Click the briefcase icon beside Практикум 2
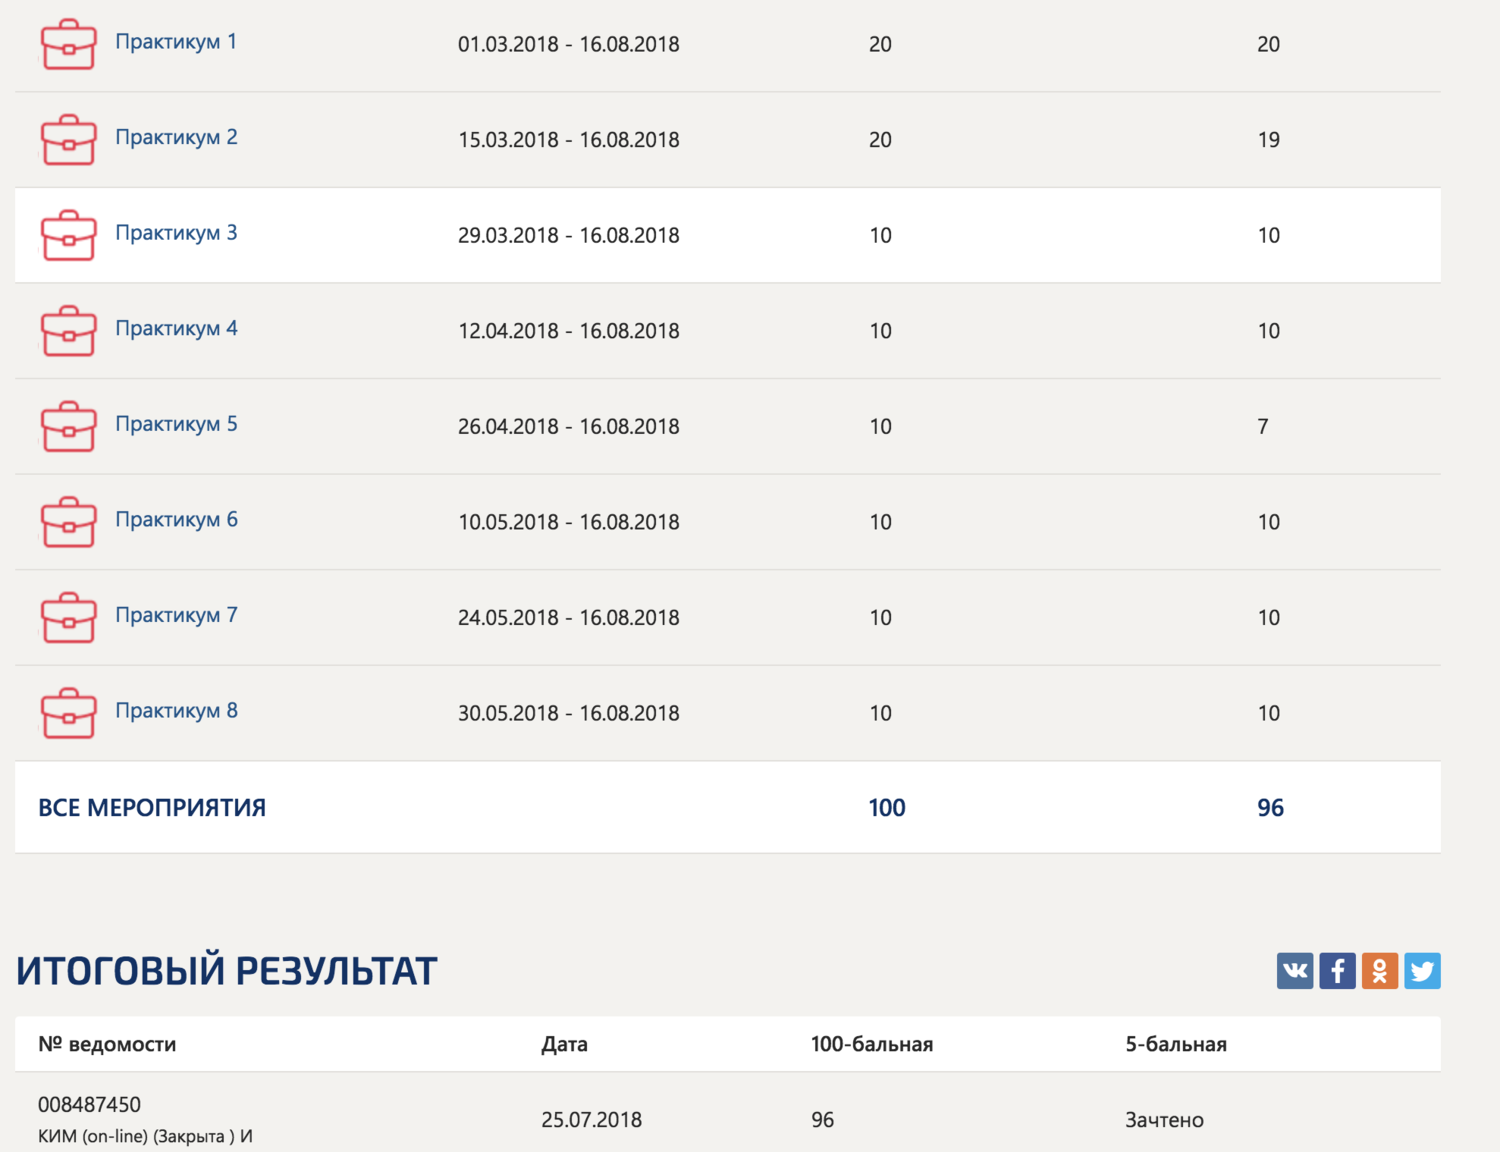Image resolution: width=1500 pixels, height=1152 pixels. click(68, 140)
